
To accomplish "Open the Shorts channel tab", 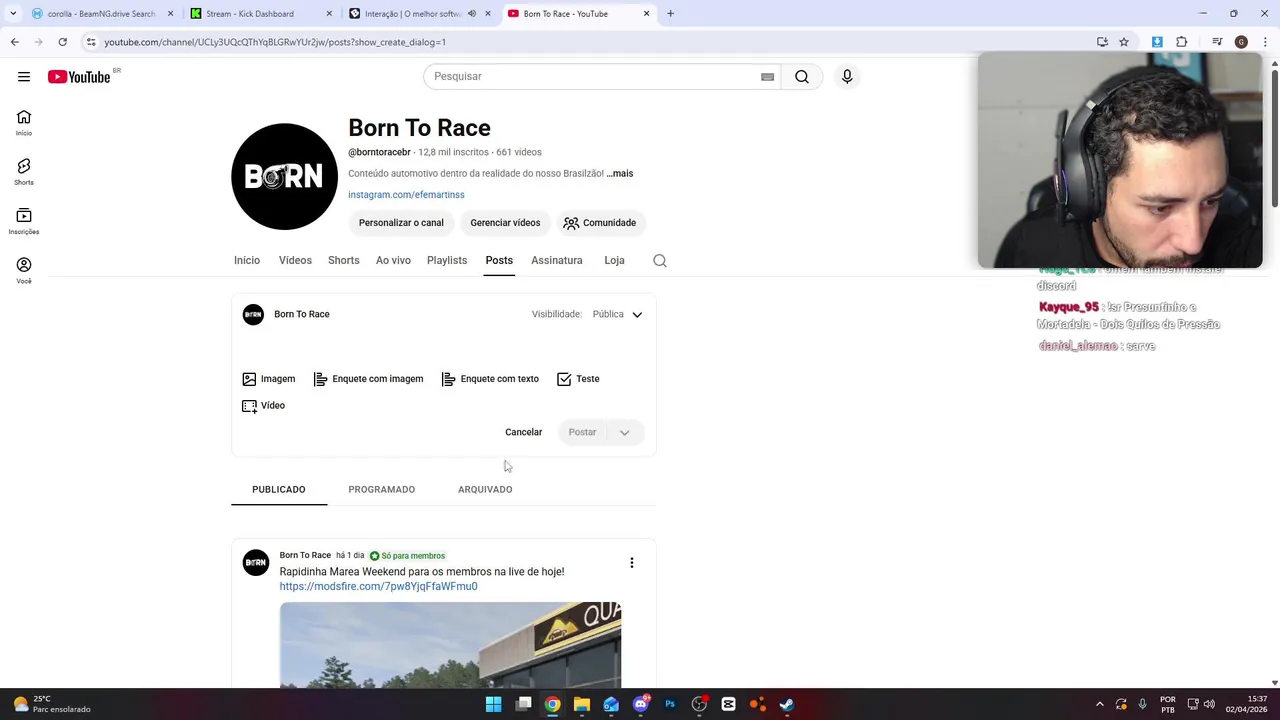I will (x=344, y=261).
